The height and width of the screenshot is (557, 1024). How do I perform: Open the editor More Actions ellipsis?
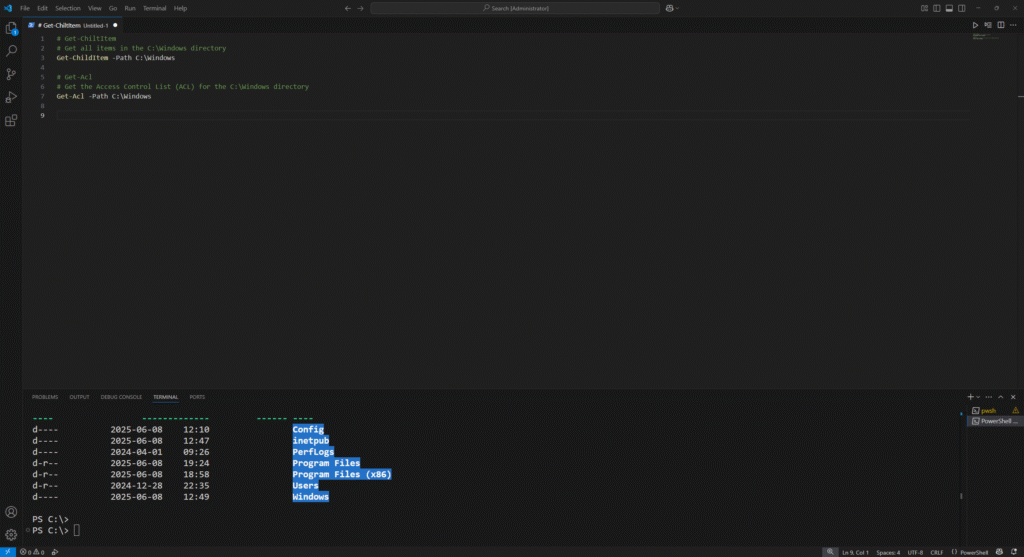click(x=1014, y=25)
